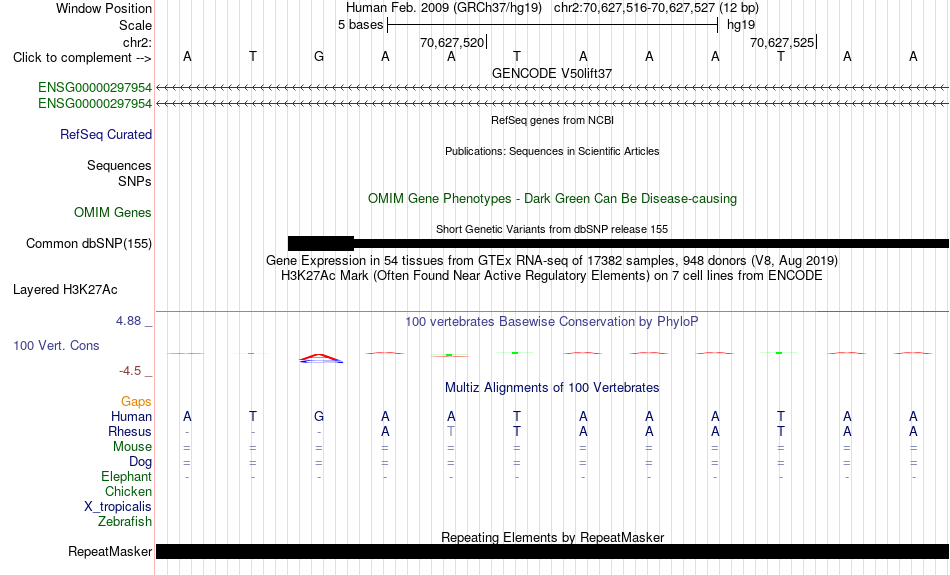Open the OMIM Genes track label
This screenshot has width=950, height=575.
(113, 213)
